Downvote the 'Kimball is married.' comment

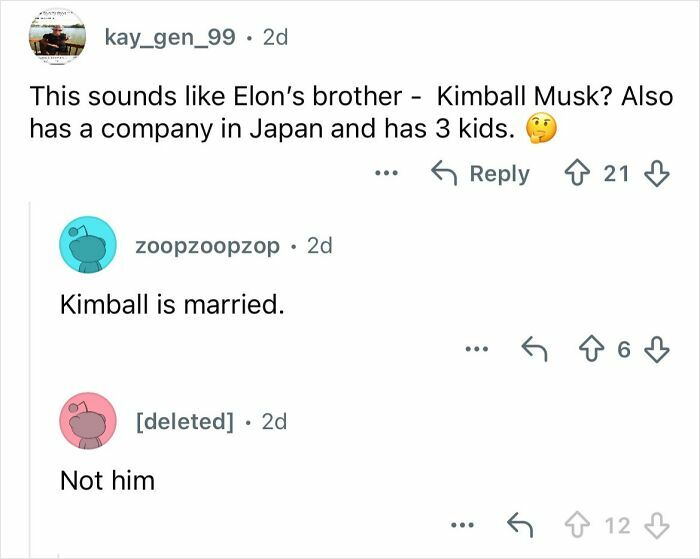click(x=656, y=349)
